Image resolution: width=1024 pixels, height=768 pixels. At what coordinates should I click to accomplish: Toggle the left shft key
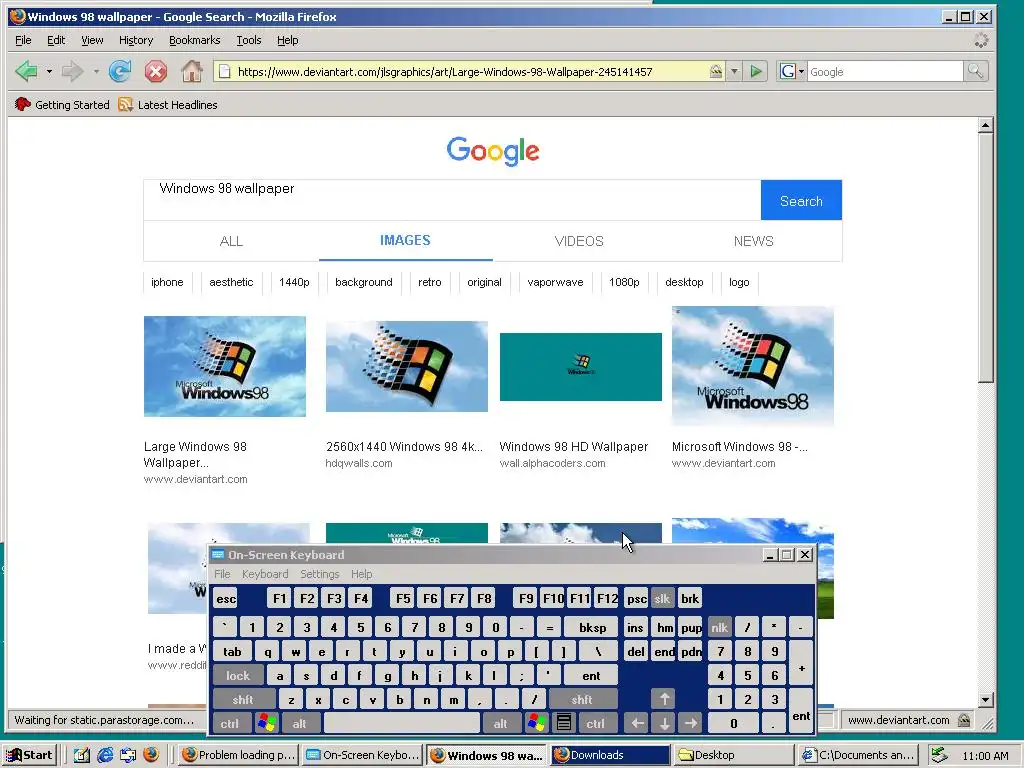coord(242,699)
